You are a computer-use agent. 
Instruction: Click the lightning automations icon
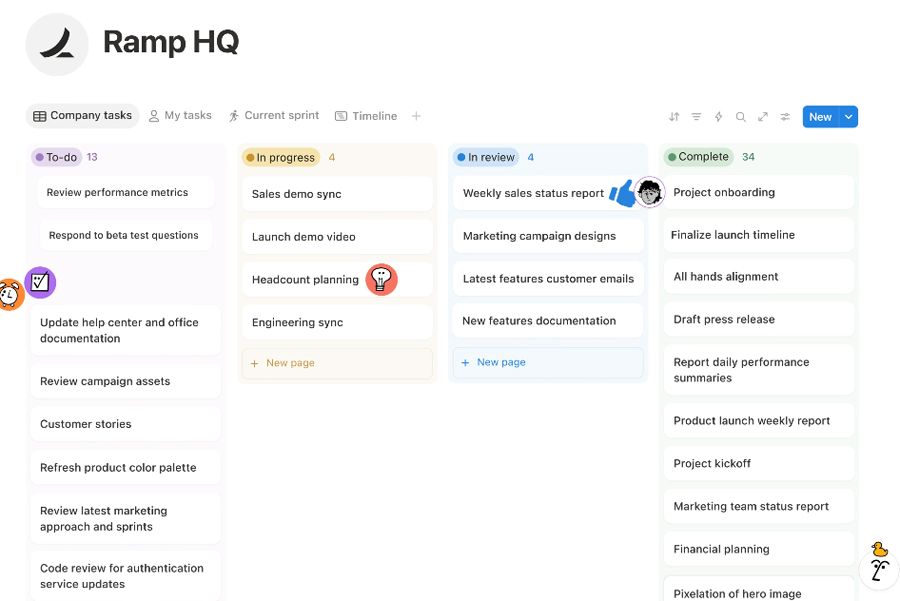point(718,117)
